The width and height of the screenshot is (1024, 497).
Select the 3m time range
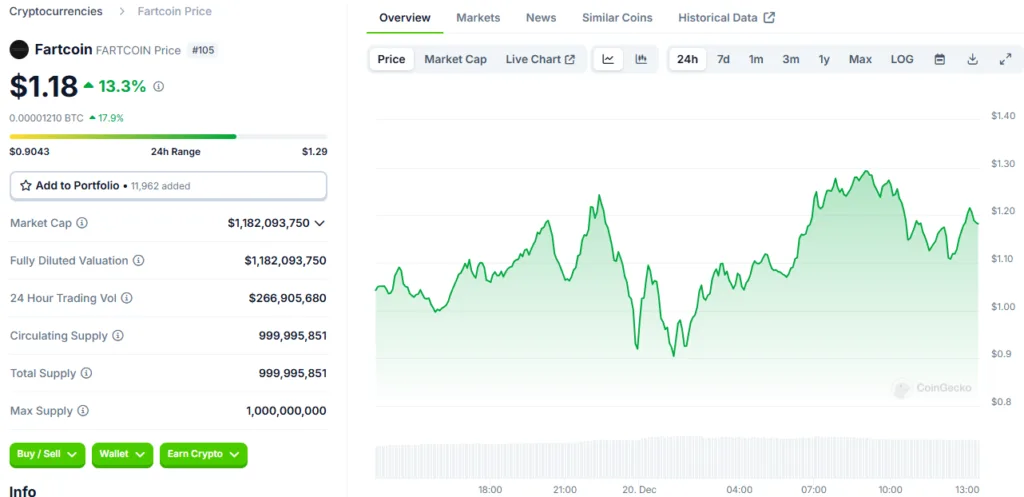pos(791,59)
